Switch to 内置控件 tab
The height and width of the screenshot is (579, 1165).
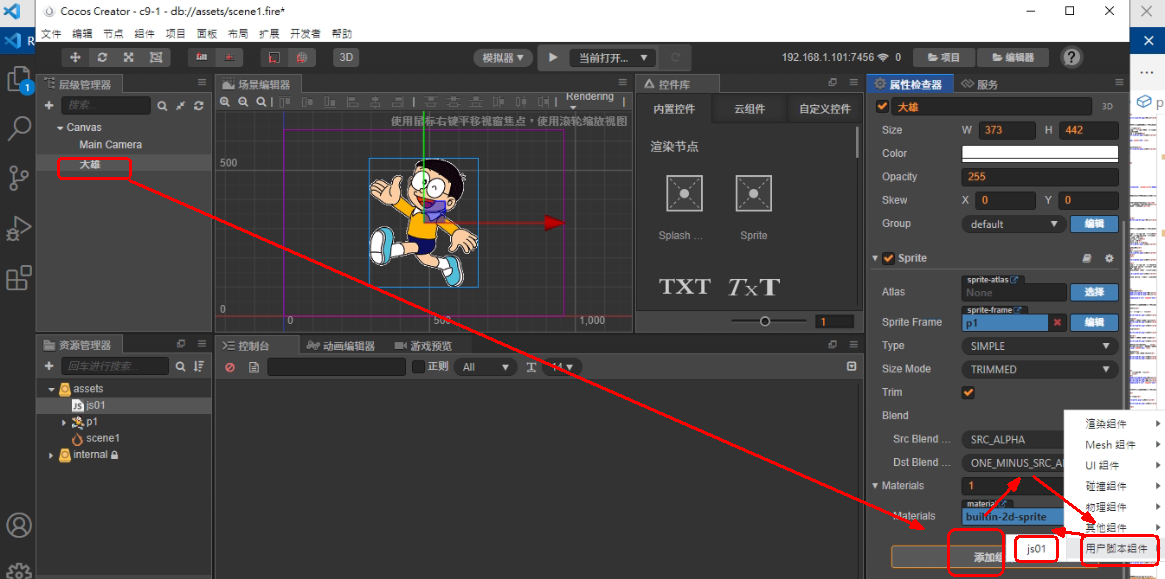(674, 109)
